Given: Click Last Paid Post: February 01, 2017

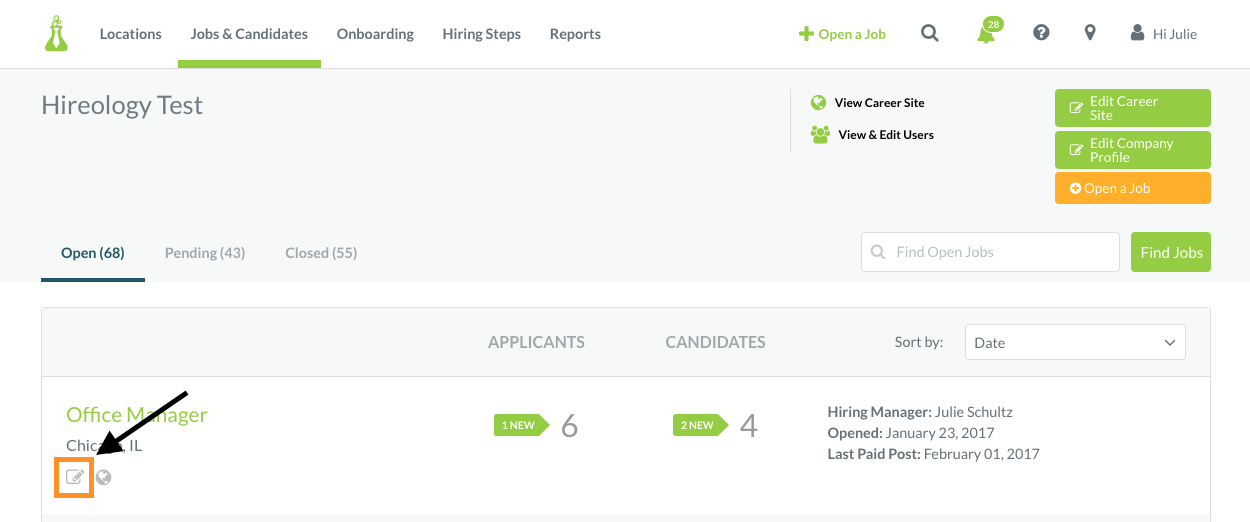Looking at the screenshot, I should [934, 454].
